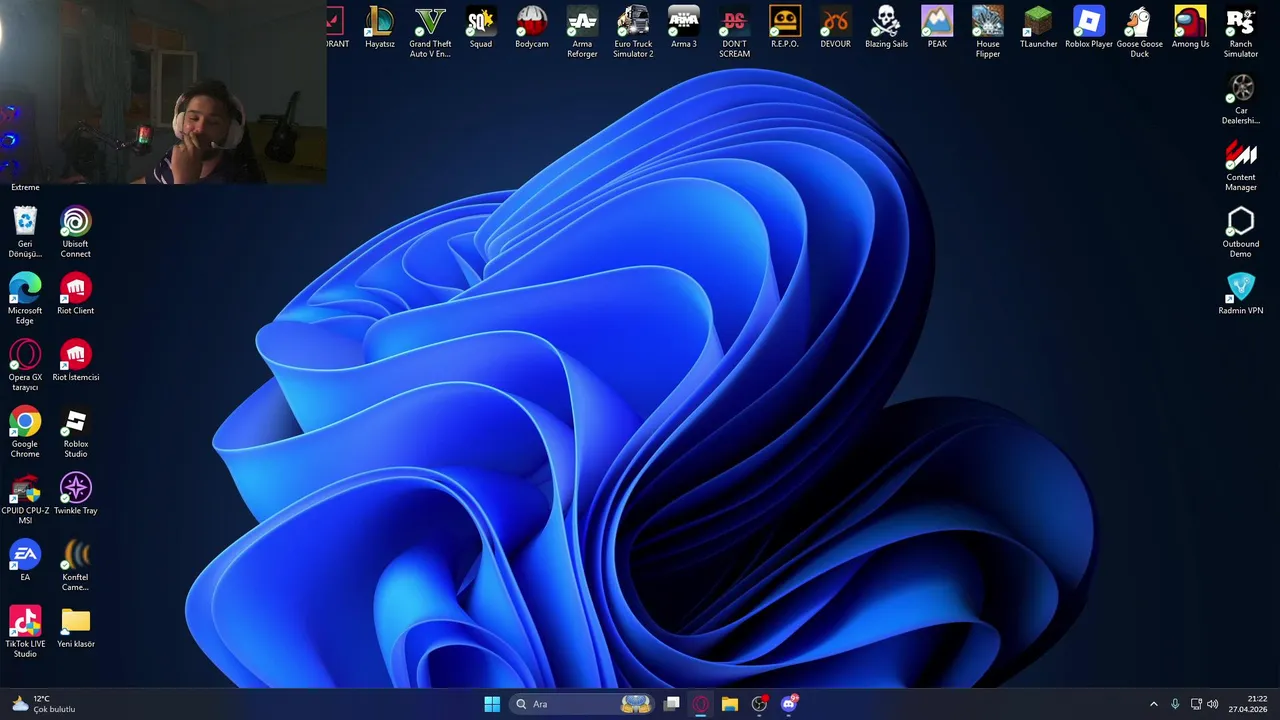
Task: Open Discord from the taskbar
Action: (x=789, y=704)
